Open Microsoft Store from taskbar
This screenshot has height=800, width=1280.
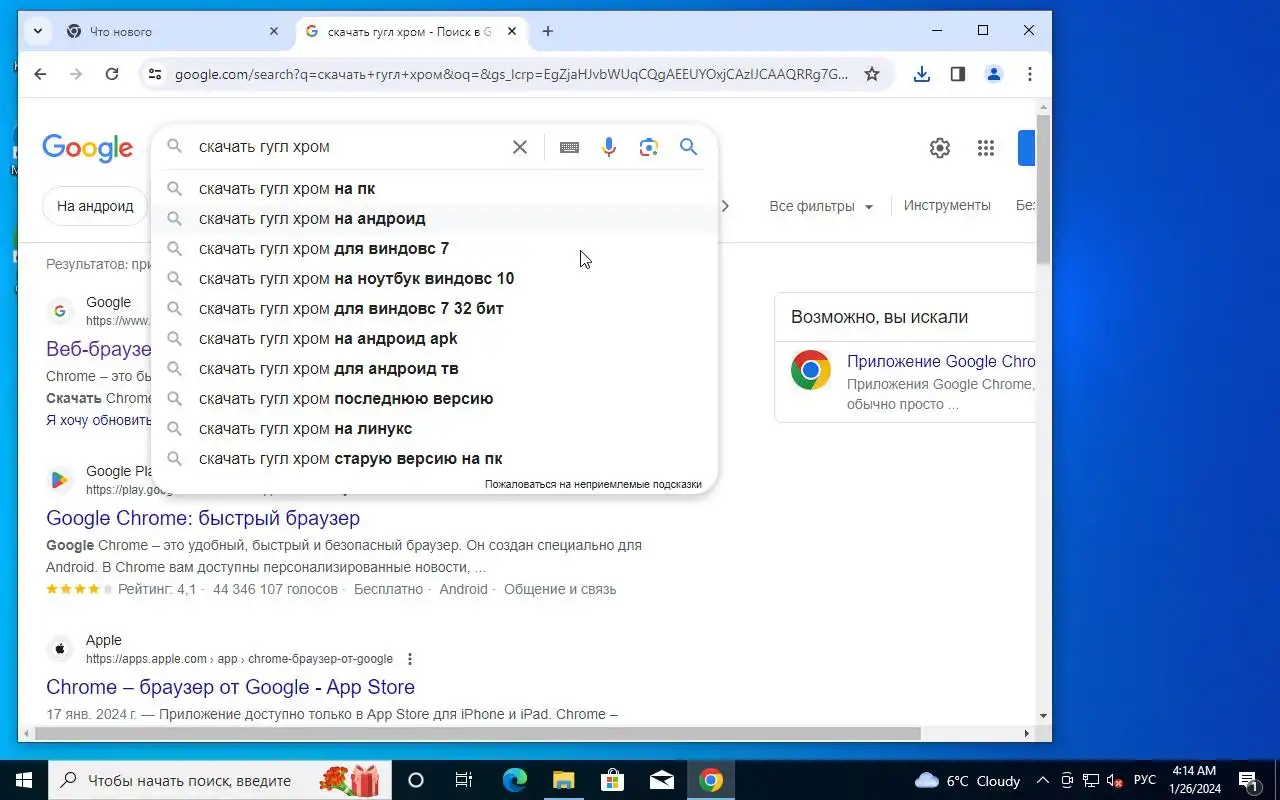[x=612, y=780]
